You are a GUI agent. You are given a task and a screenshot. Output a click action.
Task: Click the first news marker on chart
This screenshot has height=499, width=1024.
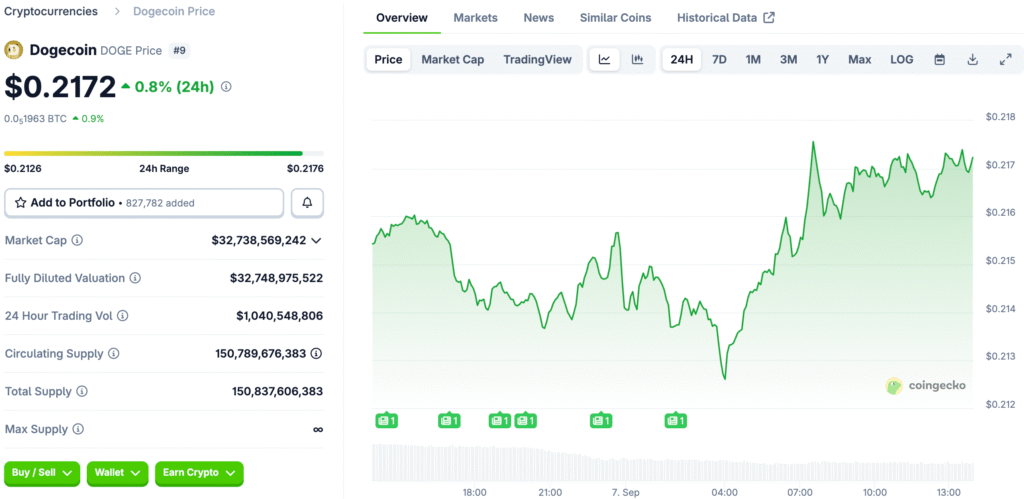coord(387,421)
